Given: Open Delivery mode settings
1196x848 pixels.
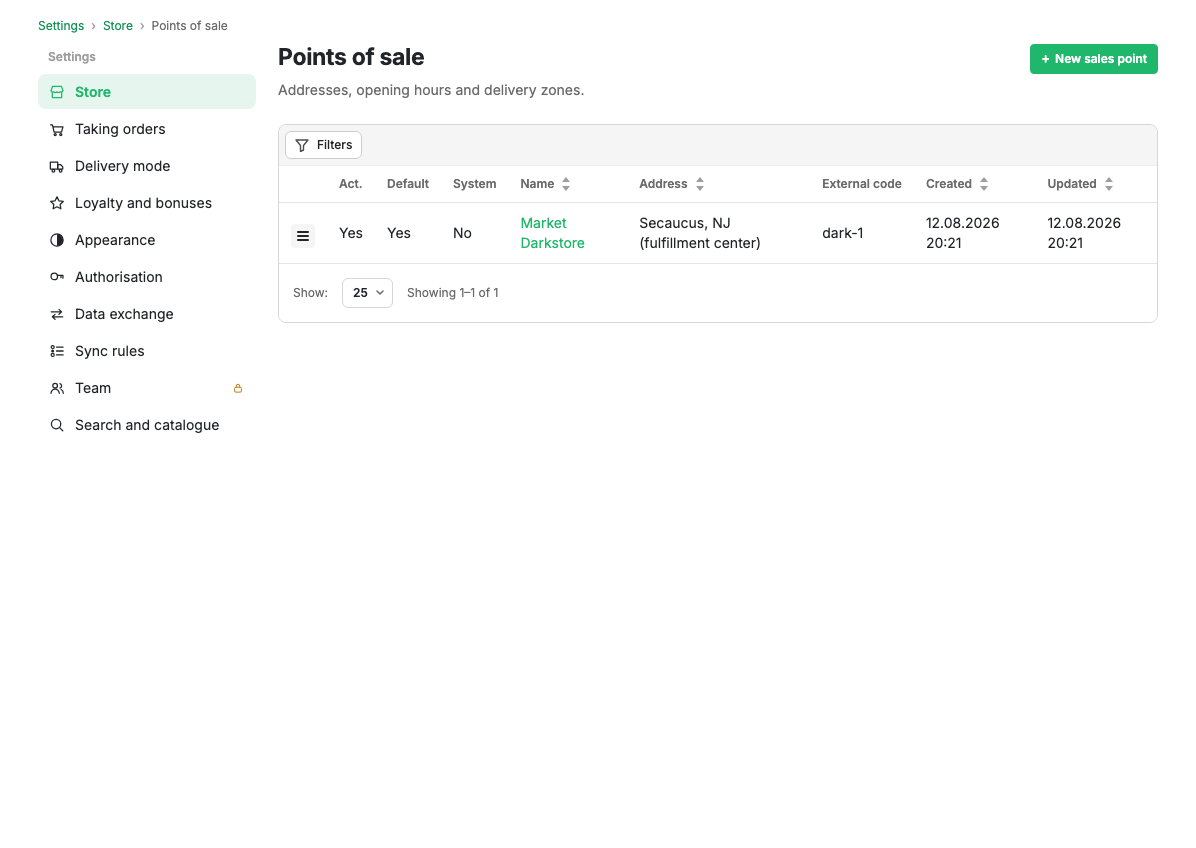Looking at the screenshot, I should (147, 166).
